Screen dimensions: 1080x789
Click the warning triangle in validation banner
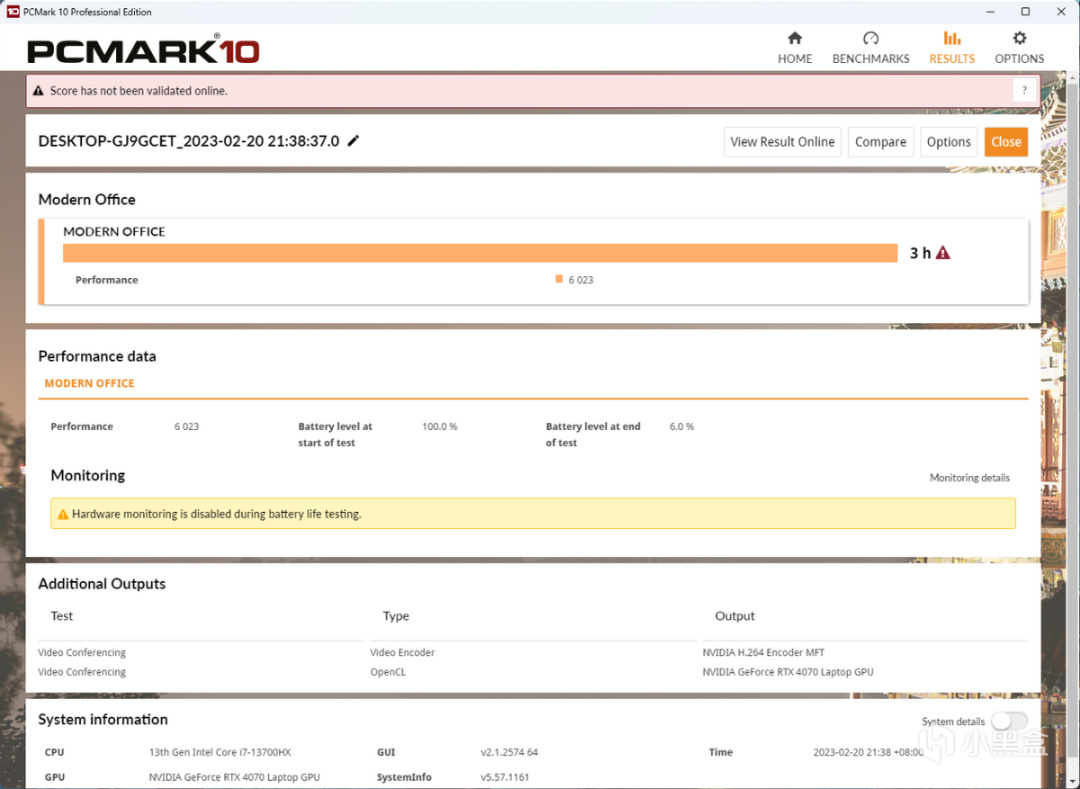pos(39,91)
